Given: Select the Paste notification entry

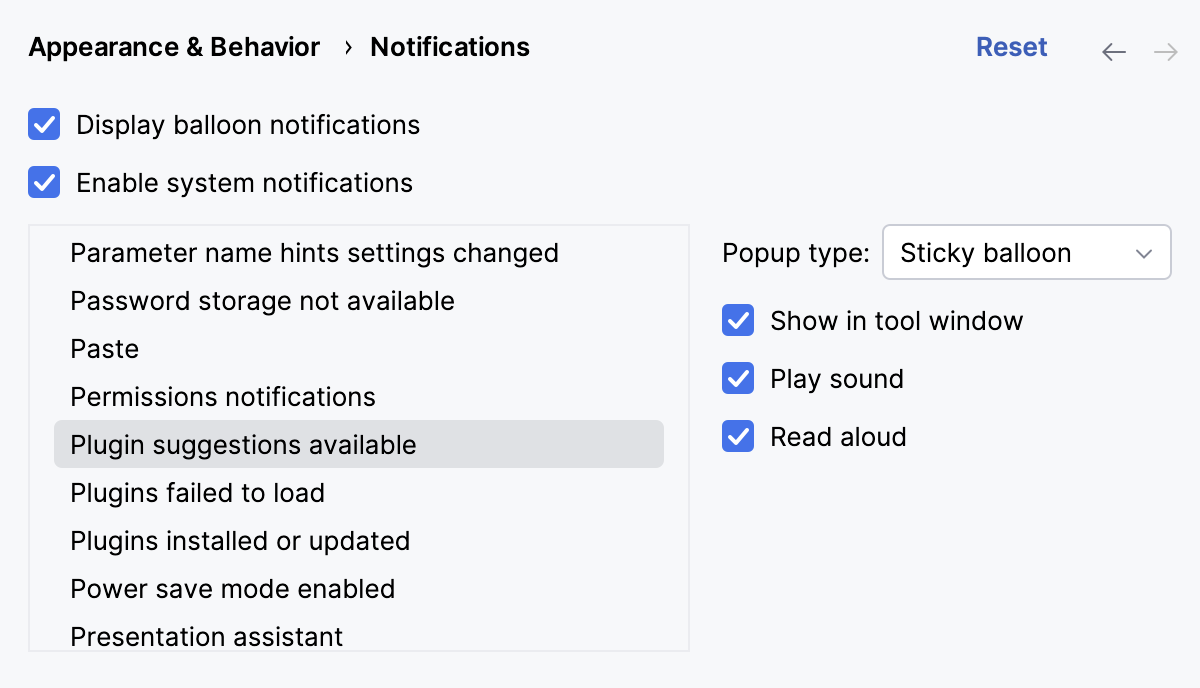Looking at the screenshot, I should coord(104,348).
